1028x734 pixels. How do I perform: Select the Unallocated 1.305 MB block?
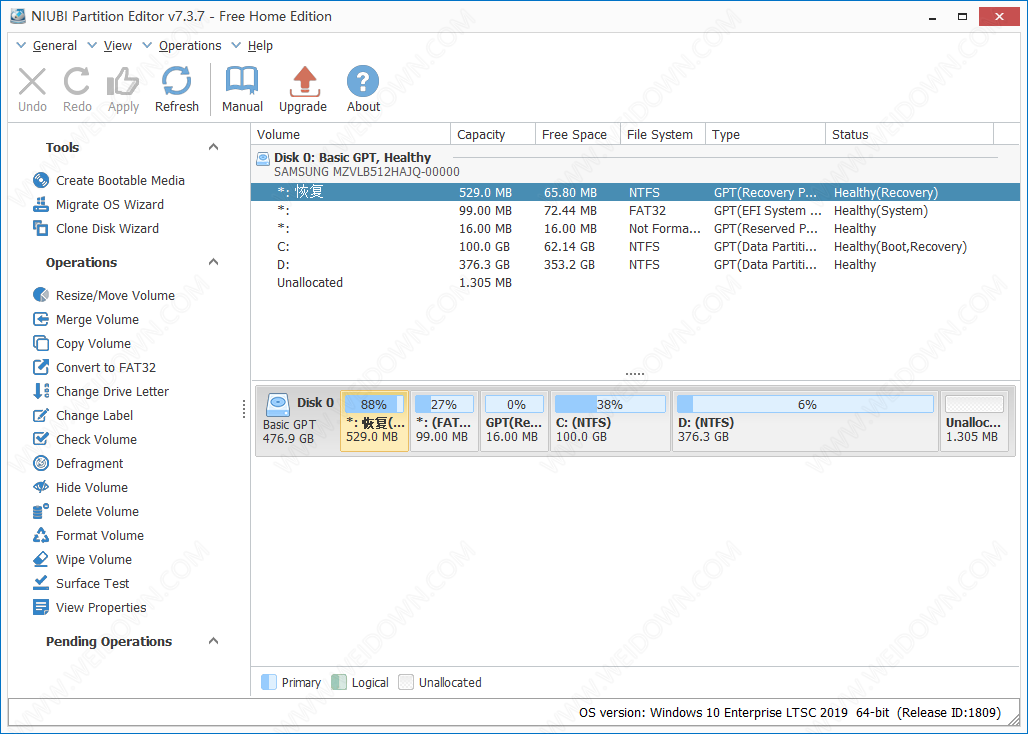click(x=975, y=421)
